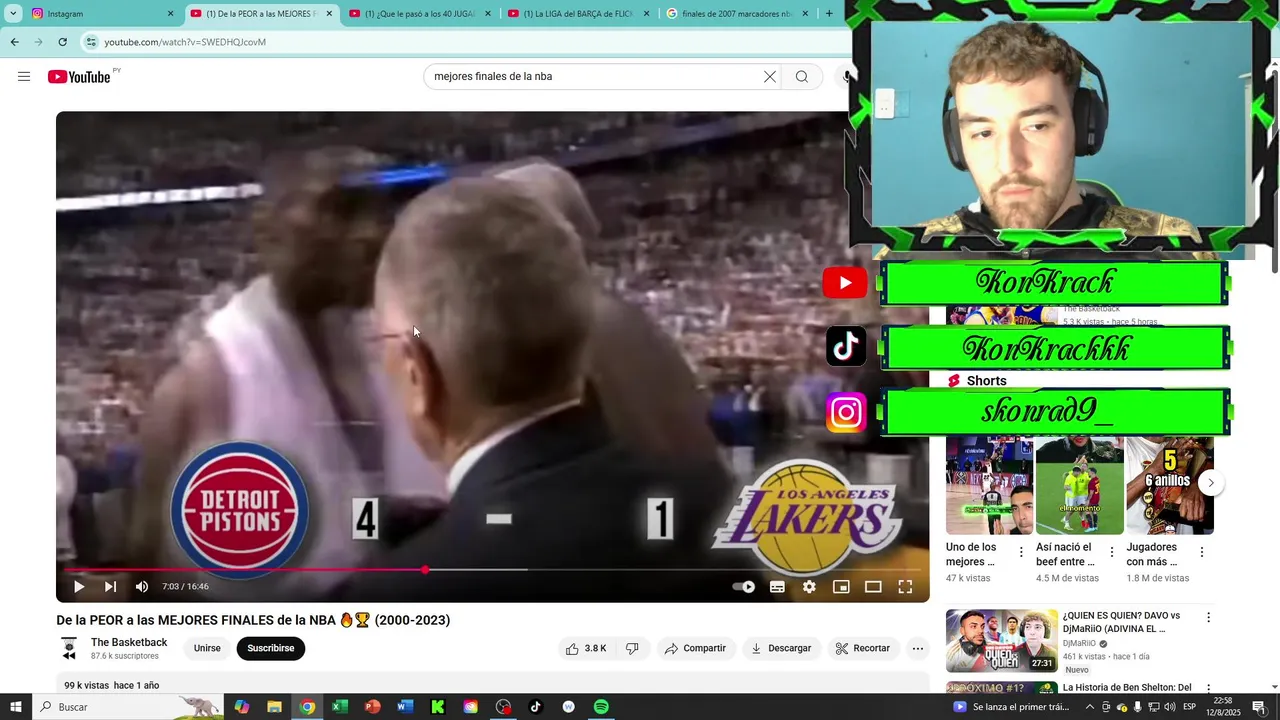This screenshot has height=720, width=1280.
Task: Click the DjMaRiiO channel name
Action: (x=1079, y=644)
